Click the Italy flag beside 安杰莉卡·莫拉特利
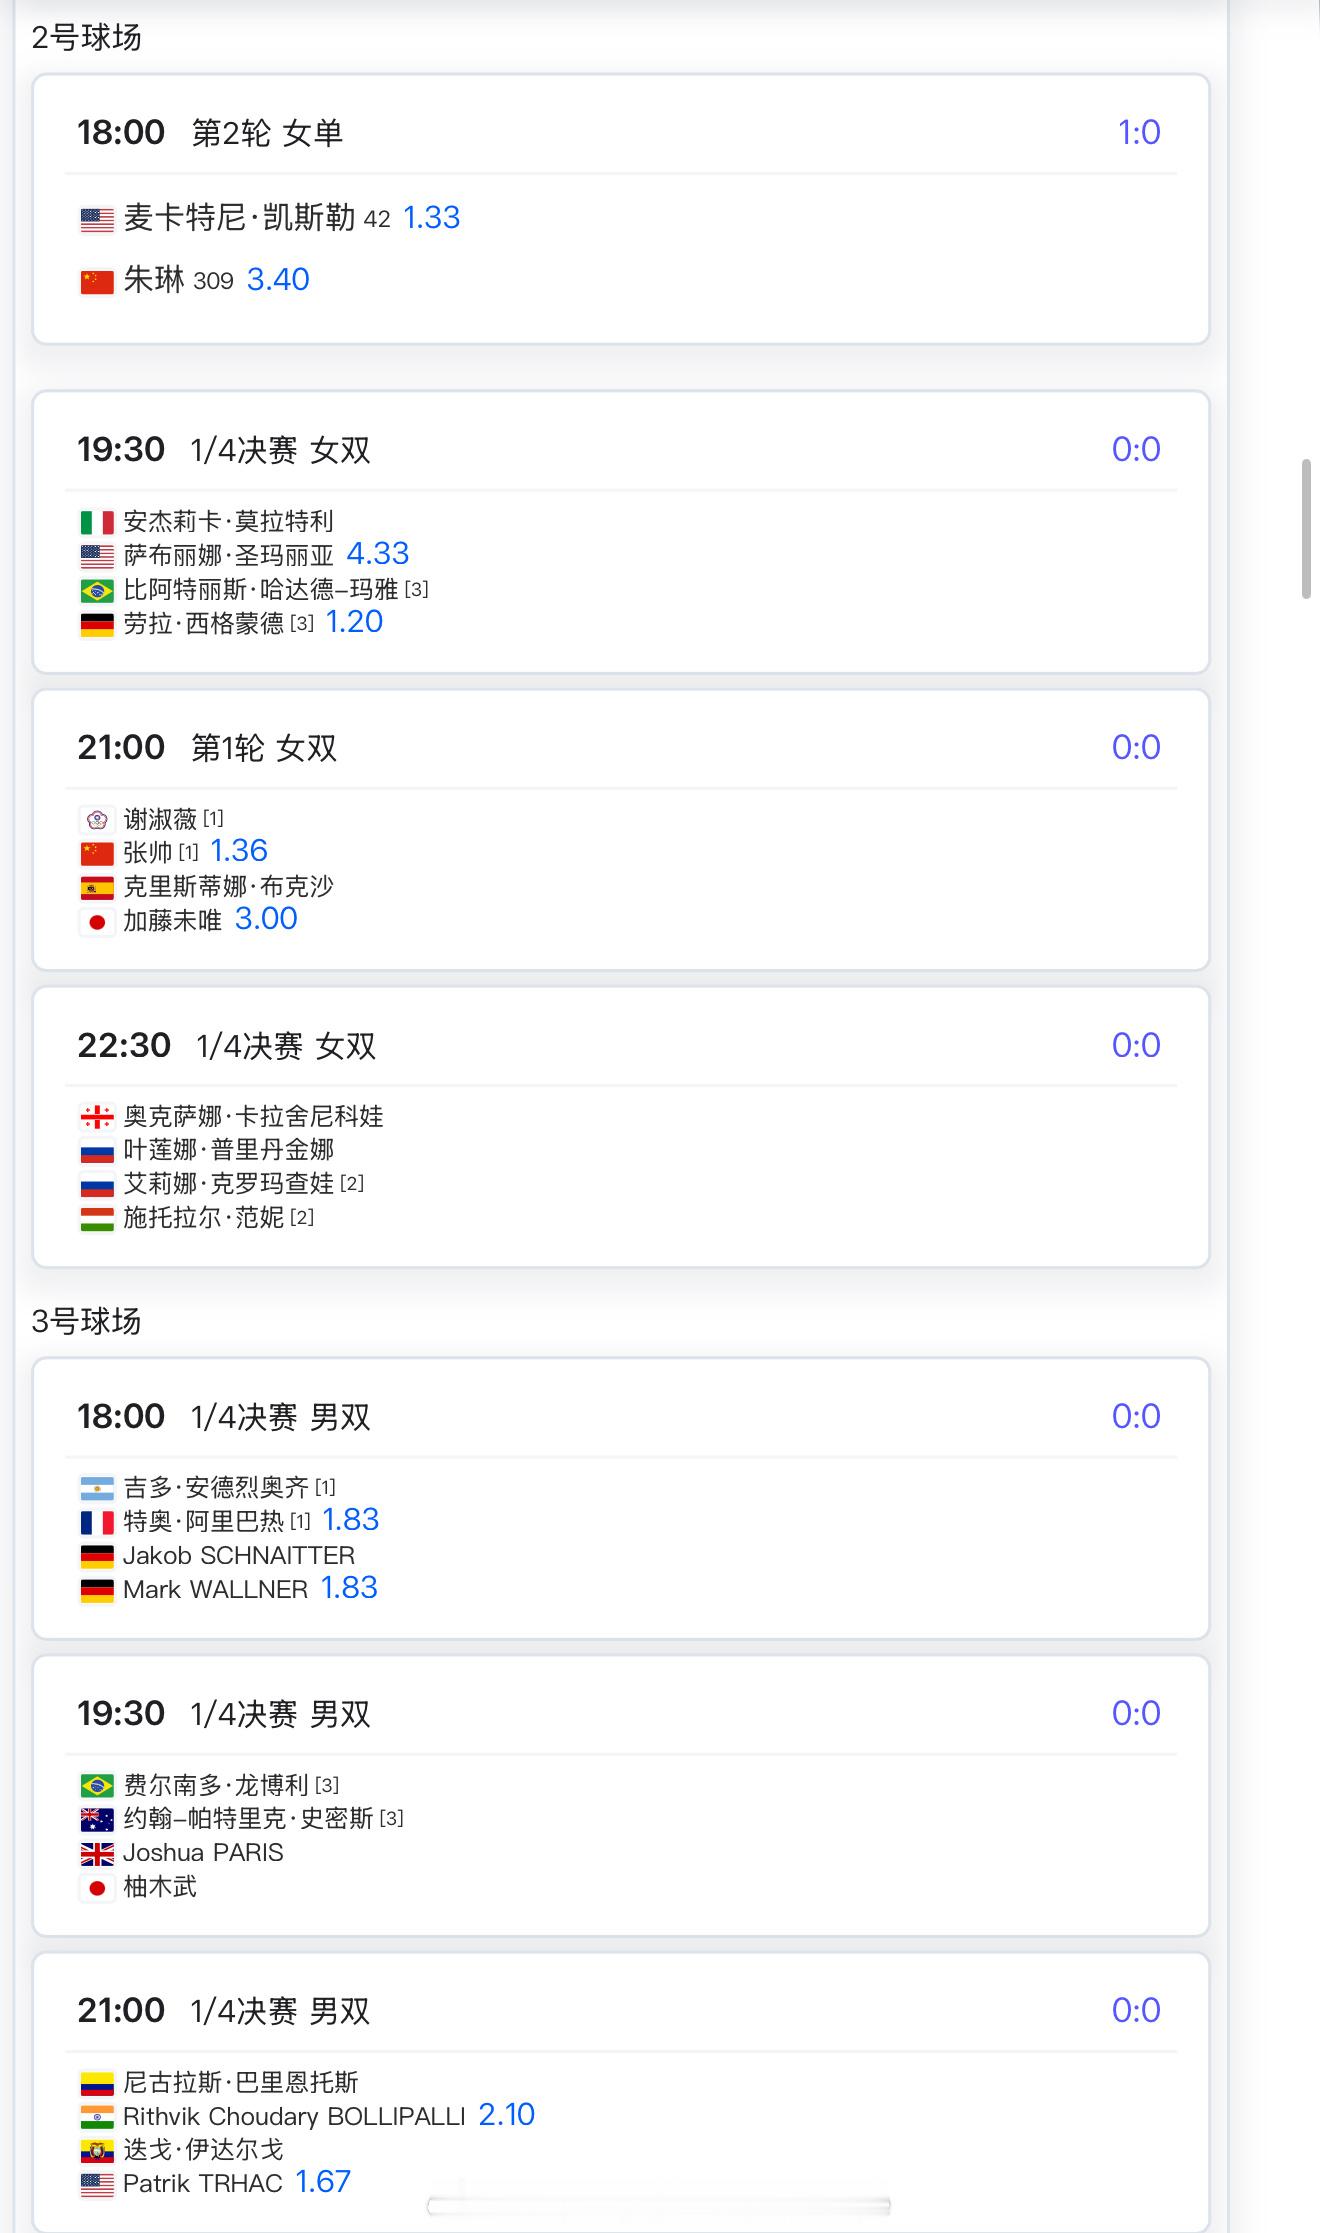The image size is (1320, 2233). pos(97,522)
